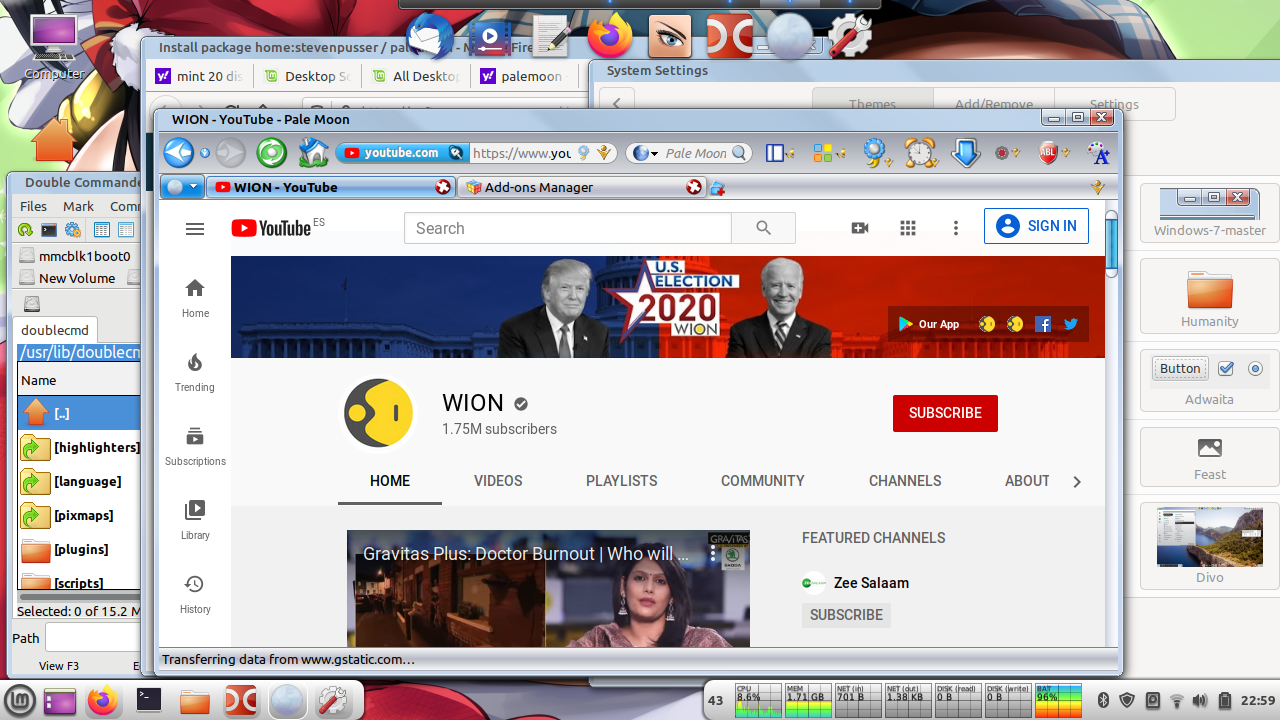The image size is (1280, 720).
Task: Open new tab button beside Add-ons Manager
Action: pos(717,188)
